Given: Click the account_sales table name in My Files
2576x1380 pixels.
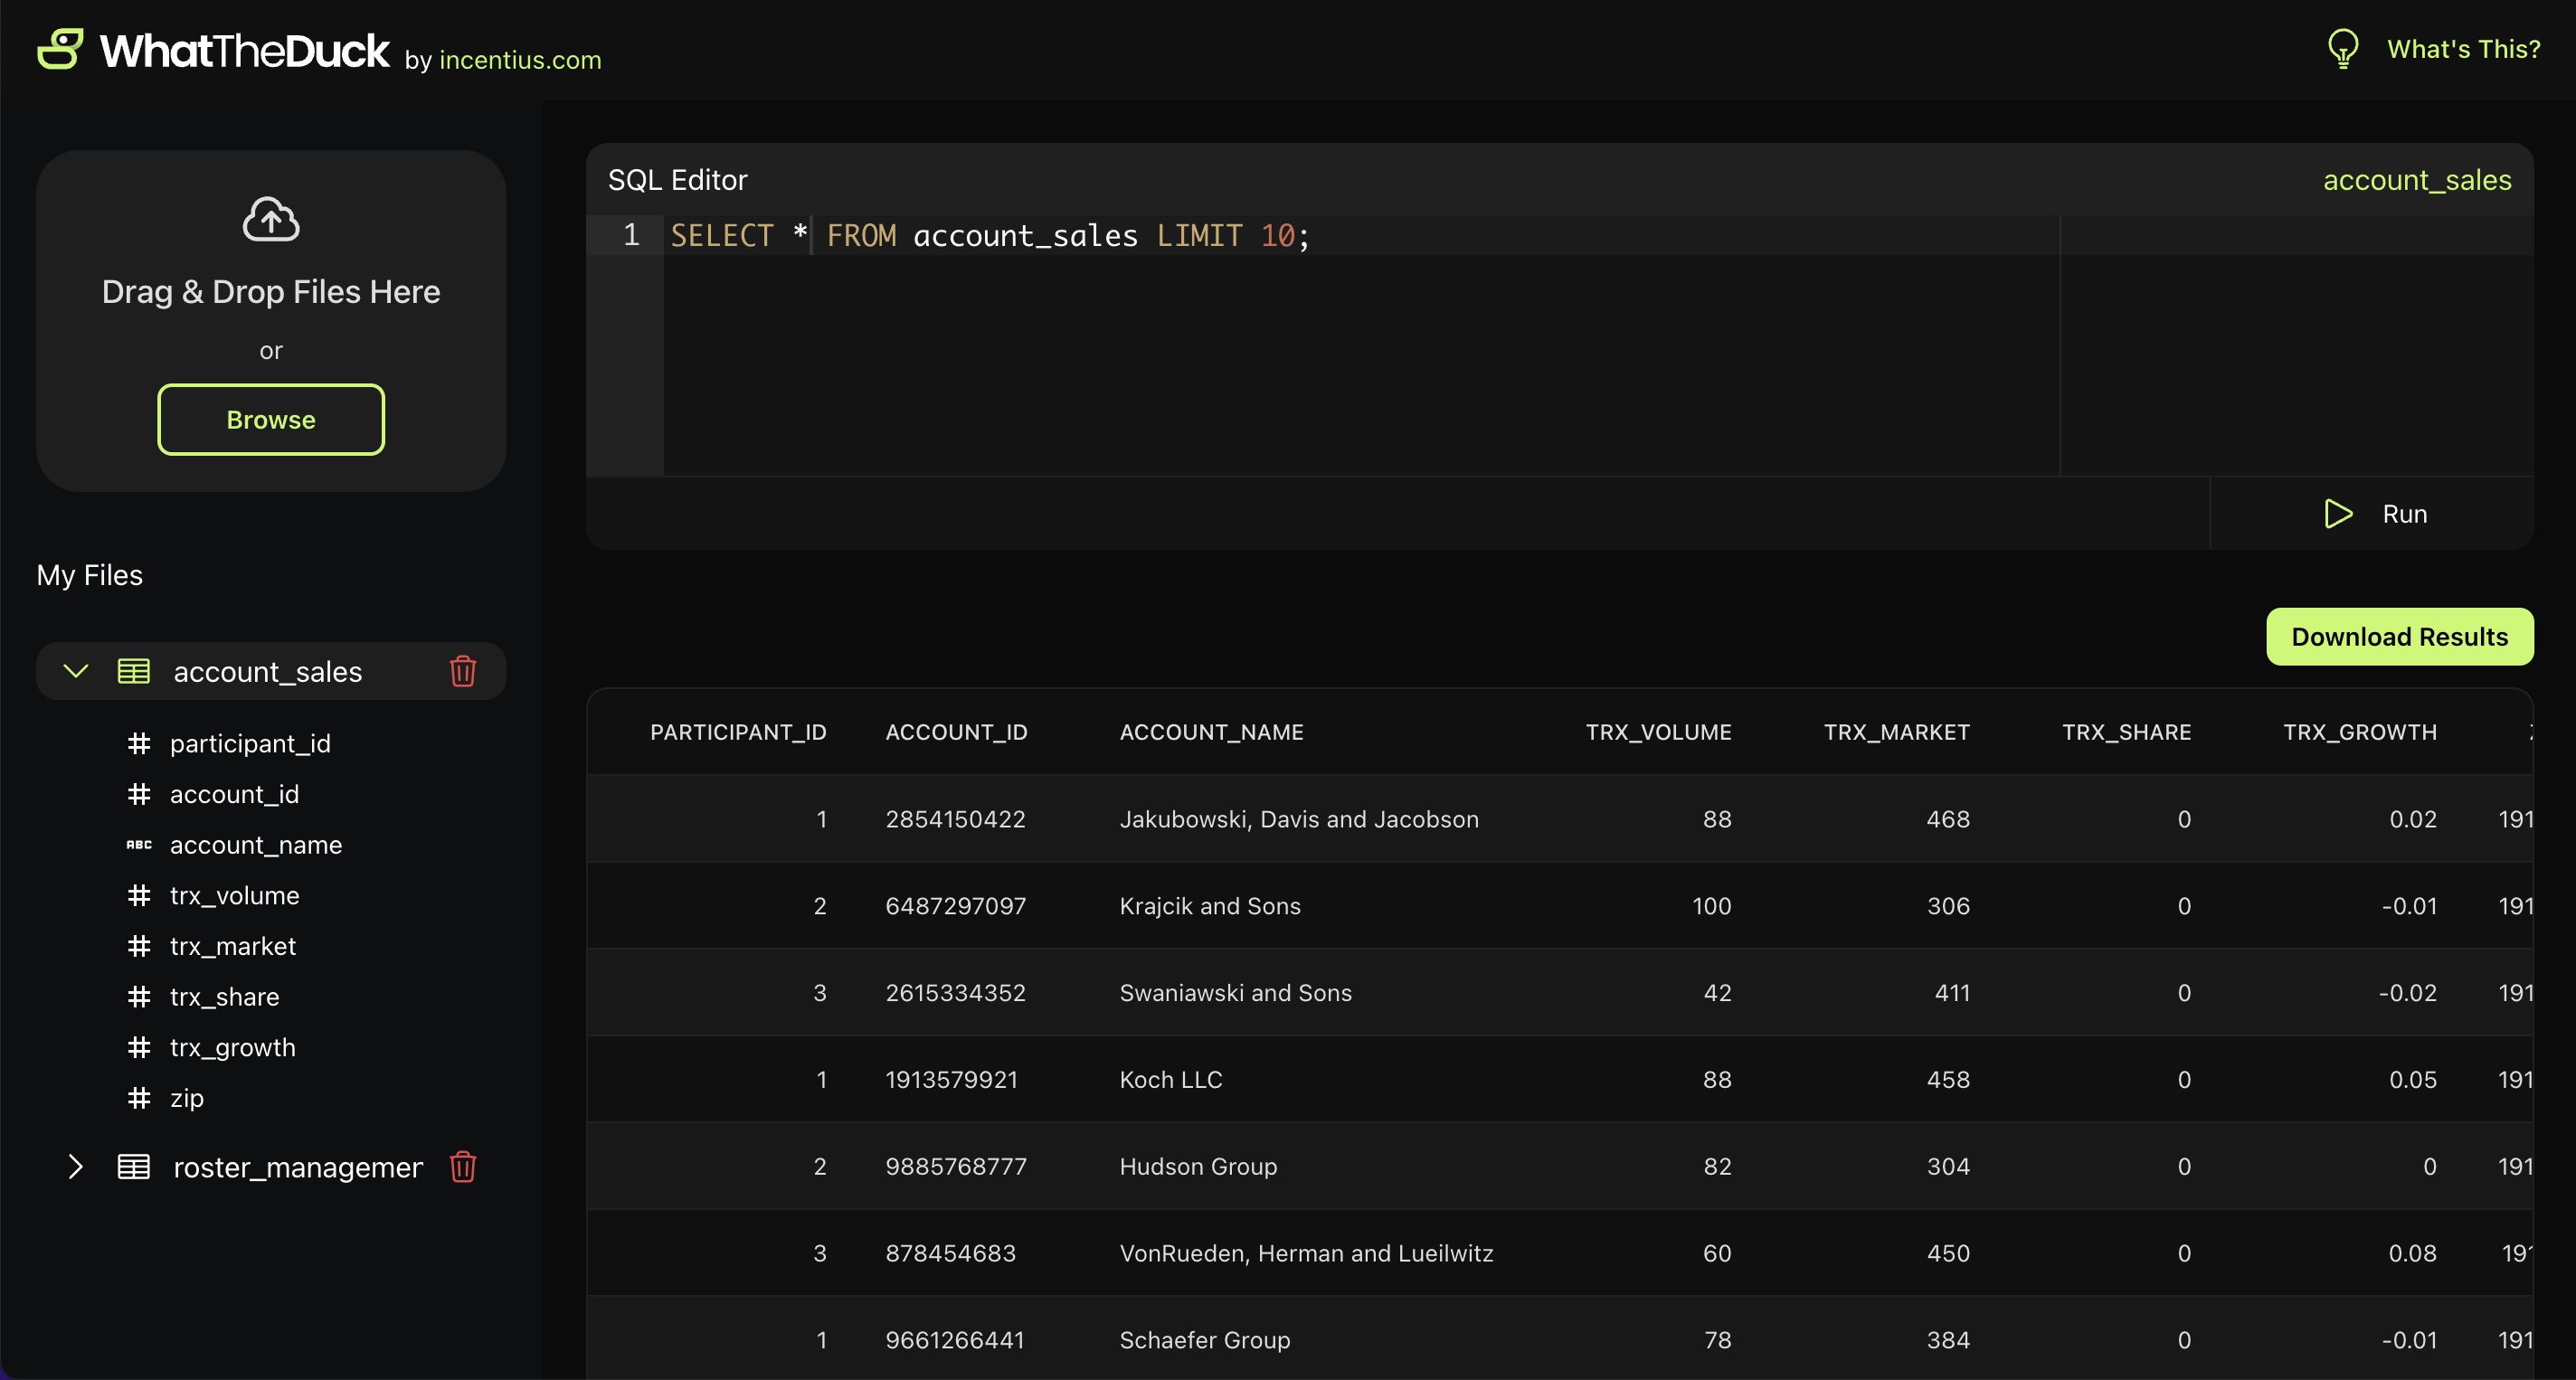Looking at the screenshot, I should (268, 671).
